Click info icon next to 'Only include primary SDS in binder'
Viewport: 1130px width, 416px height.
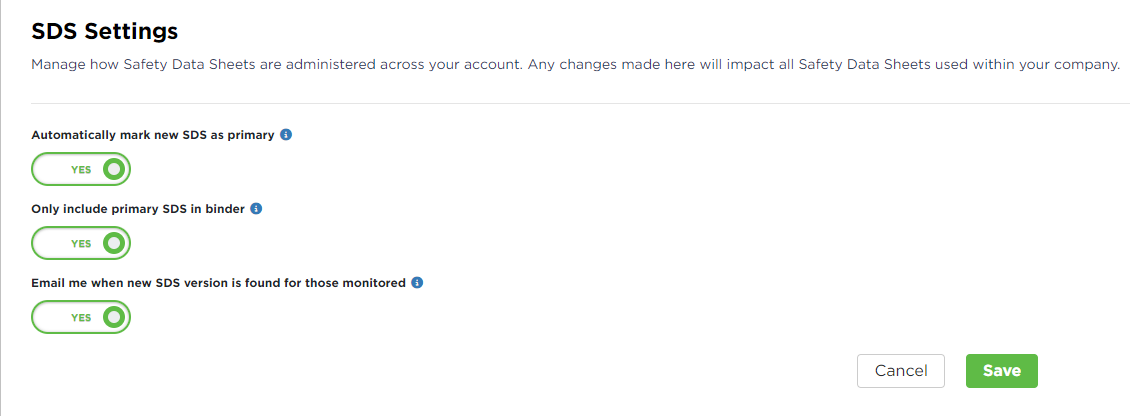pos(256,209)
